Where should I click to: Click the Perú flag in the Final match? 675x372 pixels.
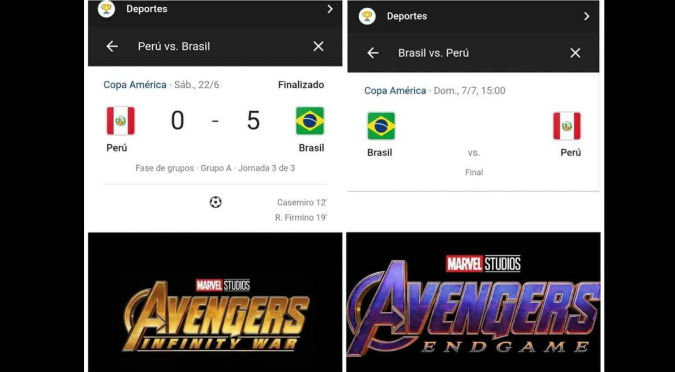click(567, 126)
